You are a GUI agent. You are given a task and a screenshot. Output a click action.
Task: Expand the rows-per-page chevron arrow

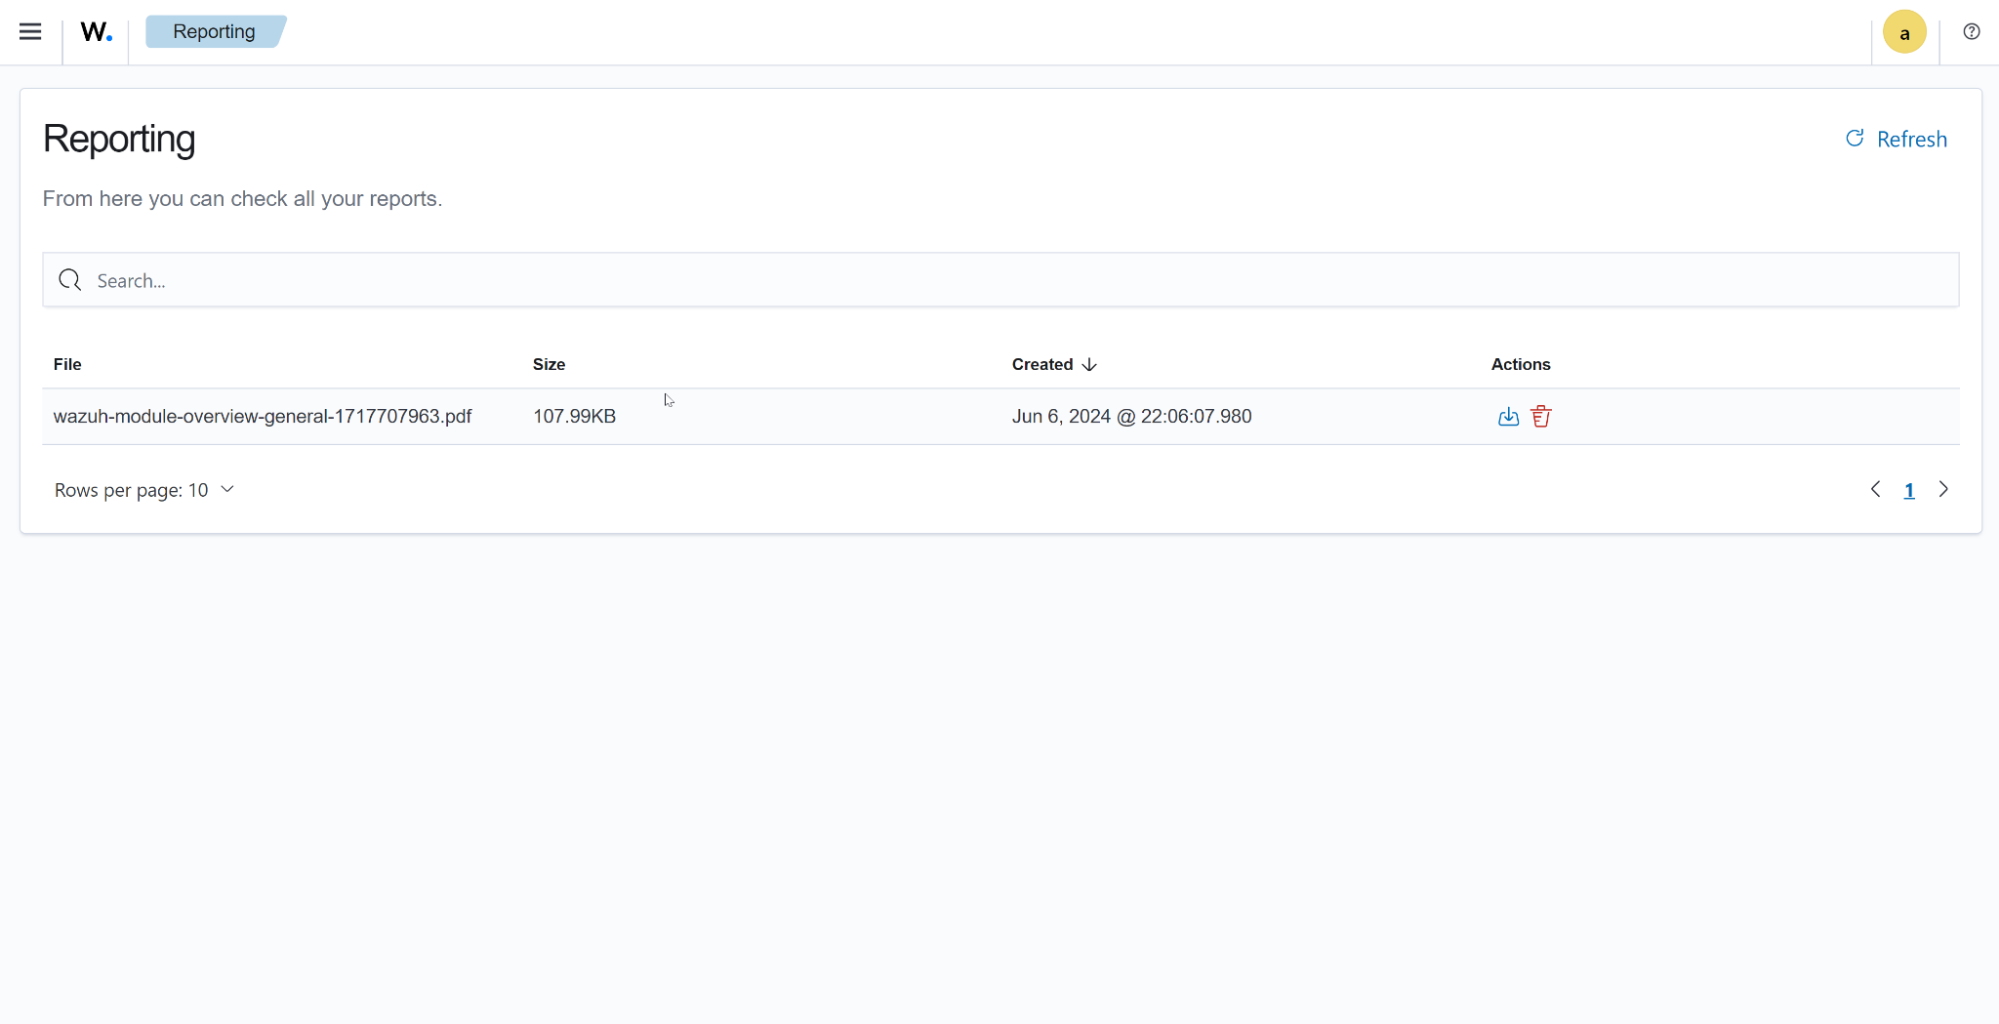pos(227,490)
